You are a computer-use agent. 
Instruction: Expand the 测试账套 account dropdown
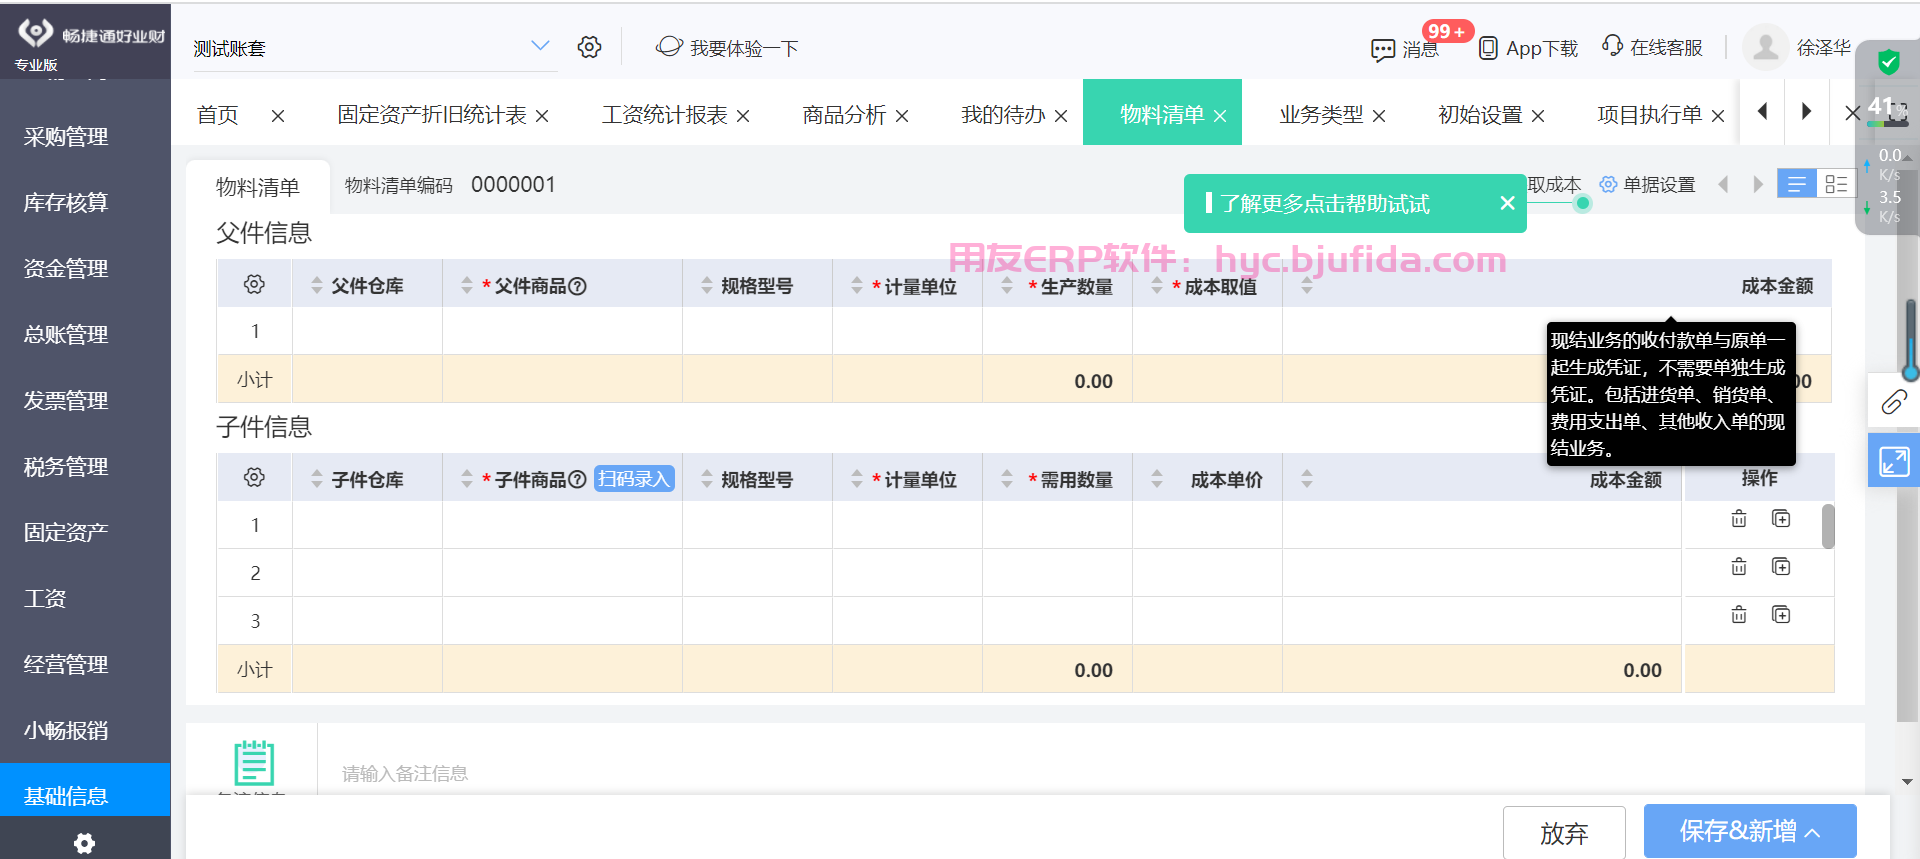pyautogui.click(x=540, y=46)
